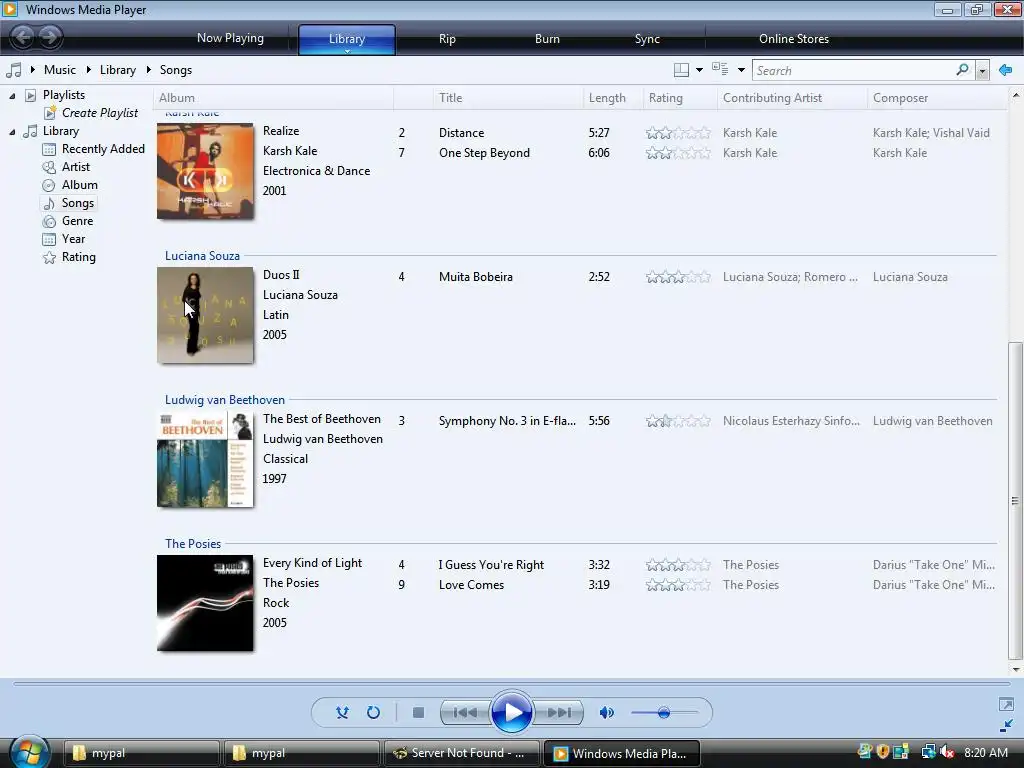The height and width of the screenshot is (768, 1024).
Task: Skip to next track
Action: pos(558,712)
